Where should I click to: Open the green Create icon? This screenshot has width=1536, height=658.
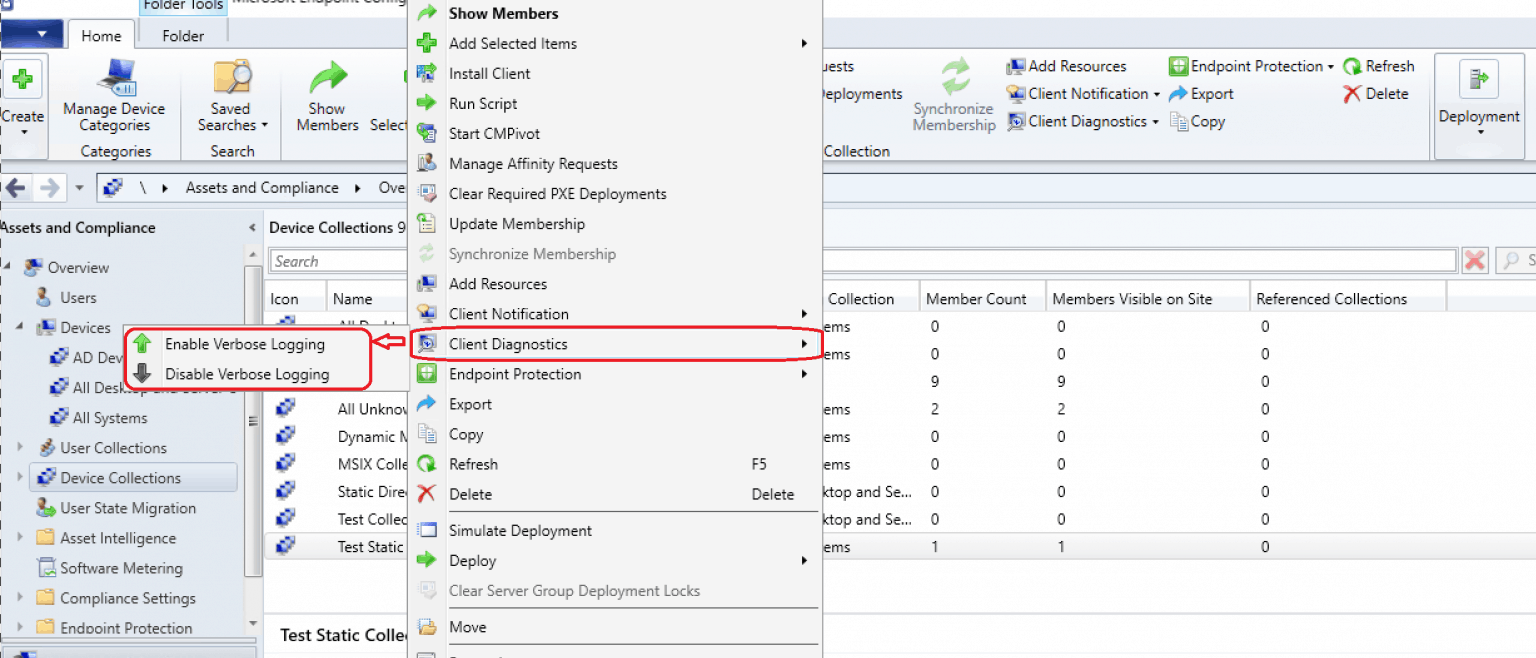coord(23,79)
